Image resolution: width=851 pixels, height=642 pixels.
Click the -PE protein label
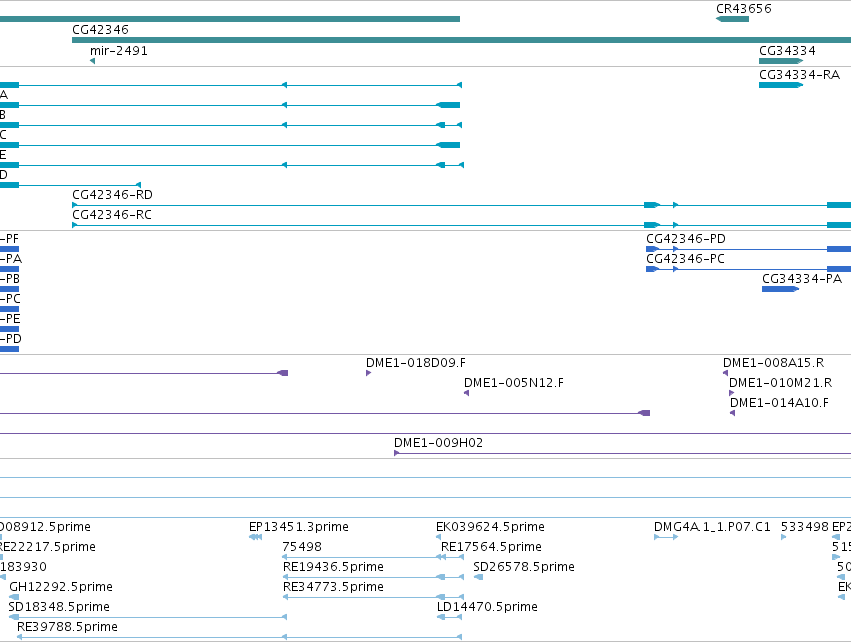point(10,319)
